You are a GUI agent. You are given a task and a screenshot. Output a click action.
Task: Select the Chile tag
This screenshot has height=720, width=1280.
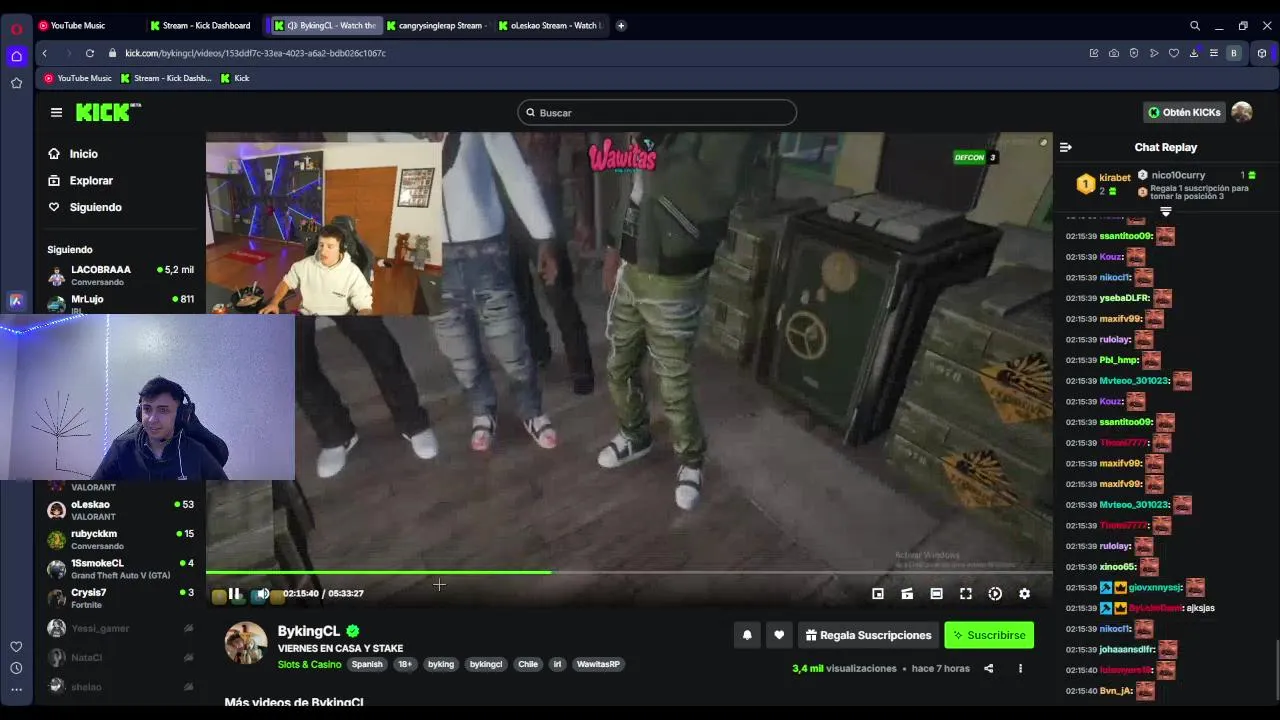(528, 664)
